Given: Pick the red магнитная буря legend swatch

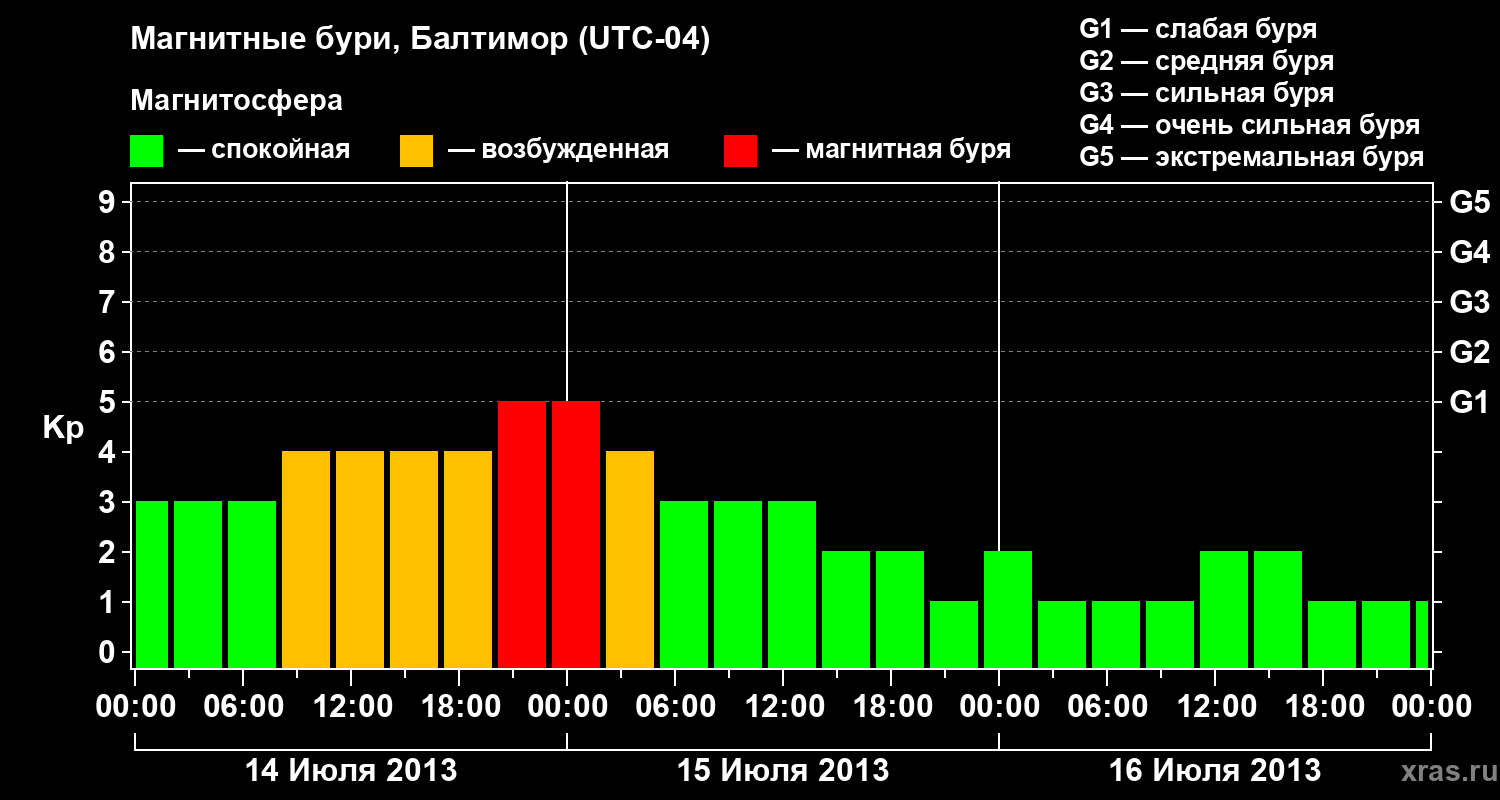Looking at the screenshot, I should [740, 151].
